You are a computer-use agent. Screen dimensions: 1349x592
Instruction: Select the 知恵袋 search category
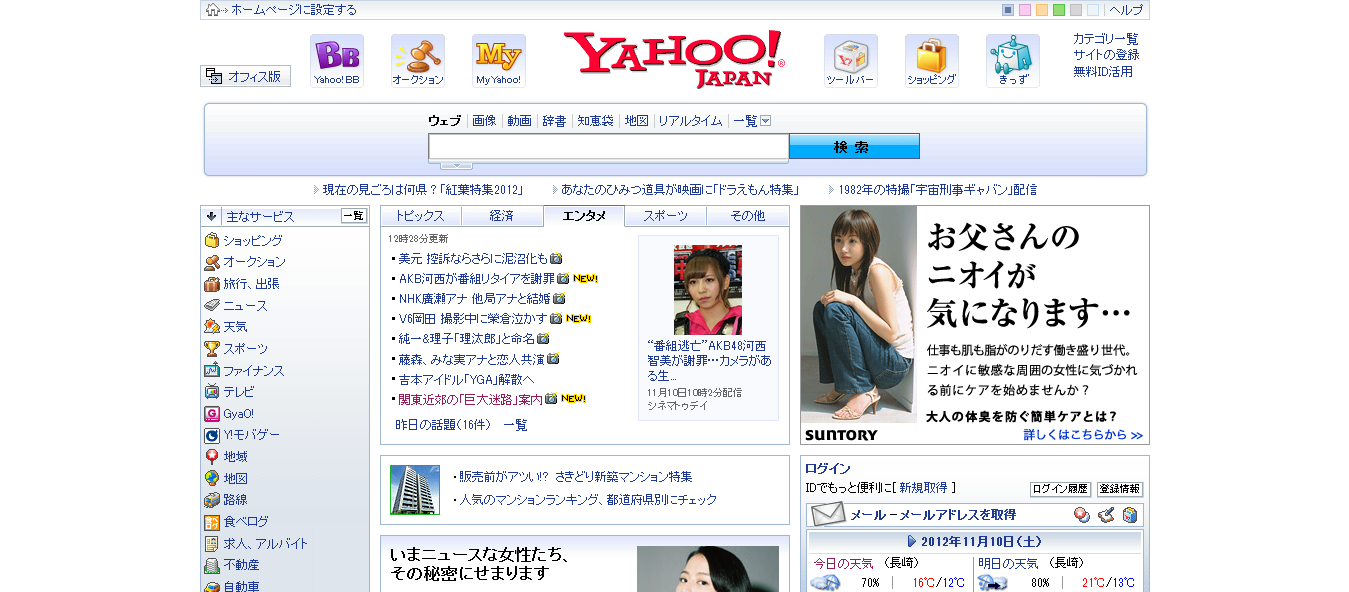click(595, 121)
